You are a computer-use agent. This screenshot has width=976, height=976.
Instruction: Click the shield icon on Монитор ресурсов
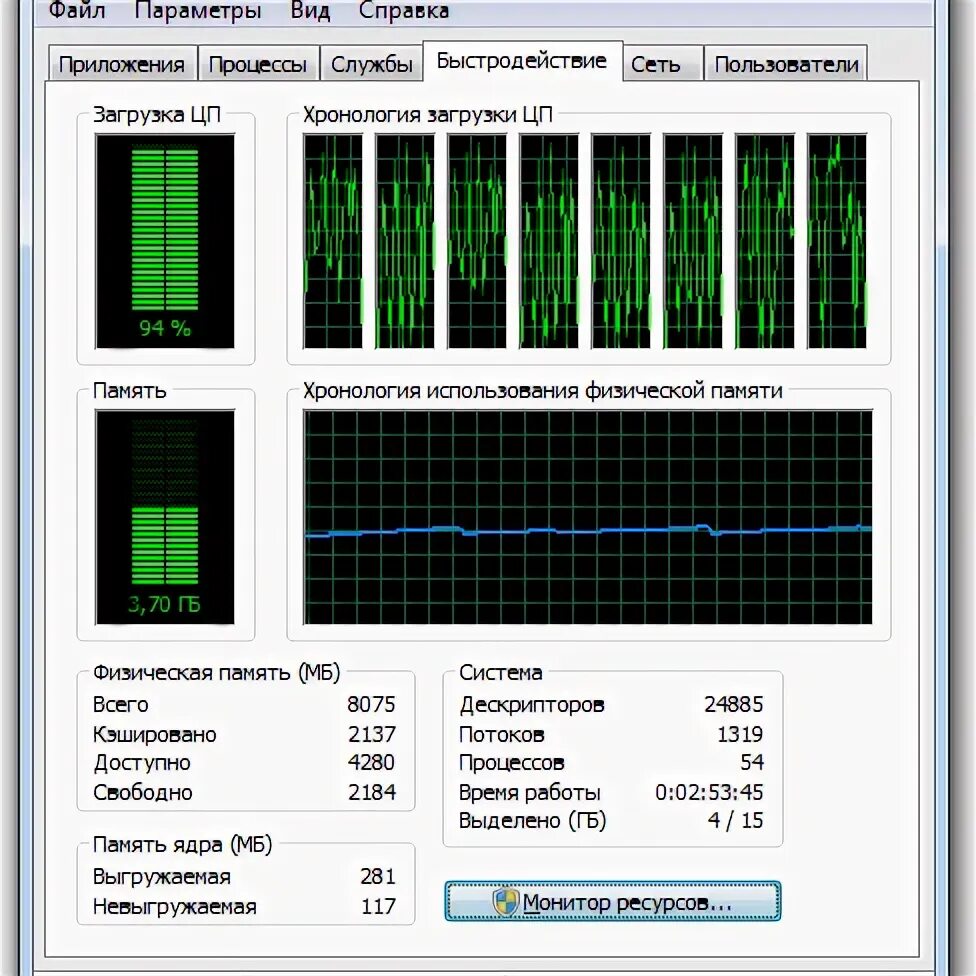coord(505,901)
